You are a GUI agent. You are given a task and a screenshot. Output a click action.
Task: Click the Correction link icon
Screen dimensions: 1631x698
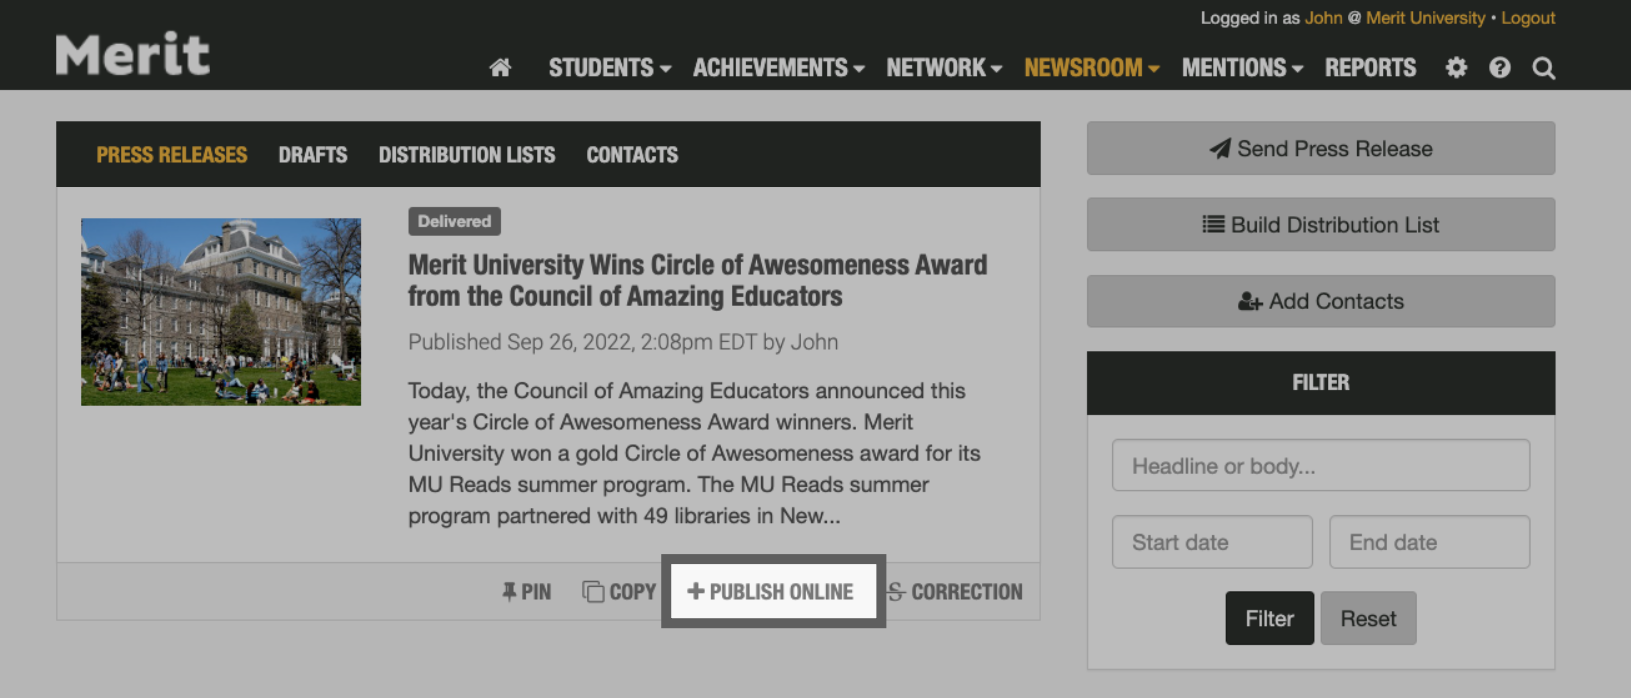pyautogui.click(x=955, y=591)
